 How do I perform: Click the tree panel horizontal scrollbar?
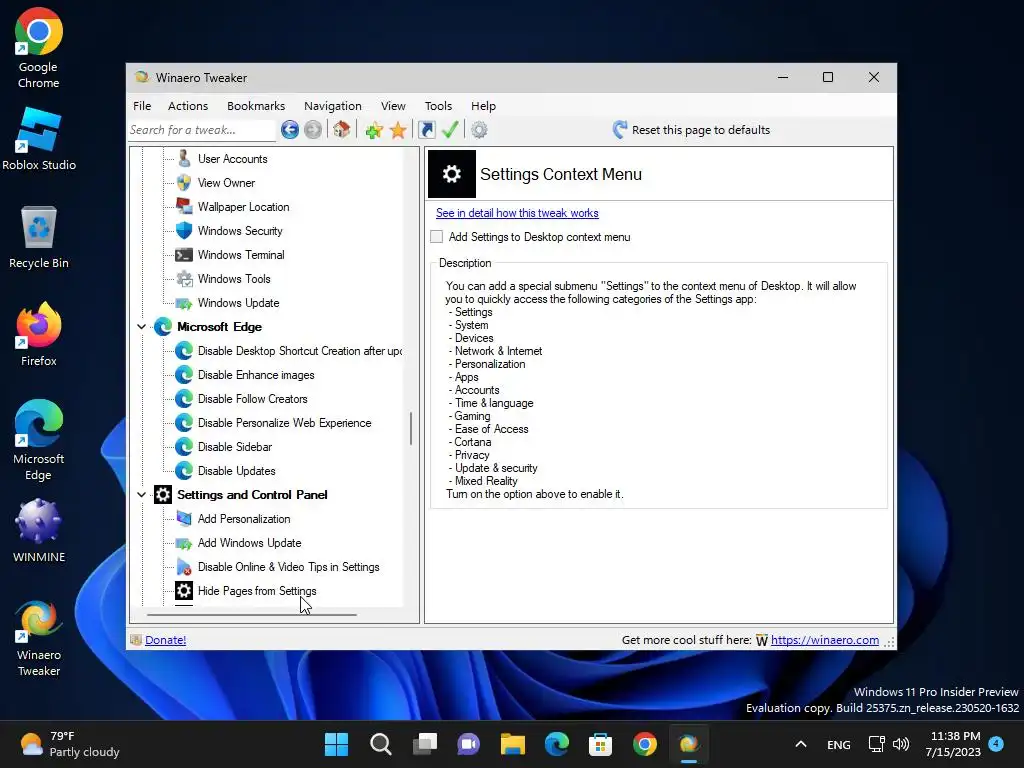point(252,615)
